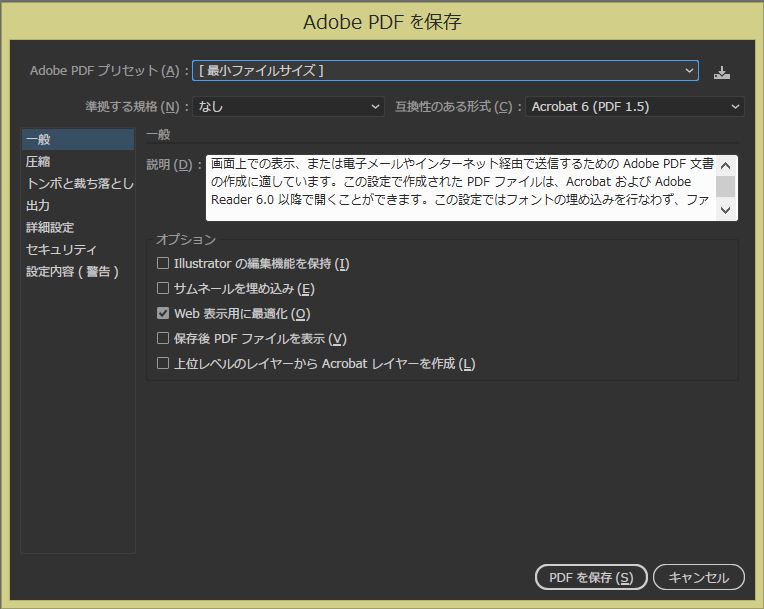Enable 保存後 PDF ファイルを表示 checkbox

[x=163, y=338]
